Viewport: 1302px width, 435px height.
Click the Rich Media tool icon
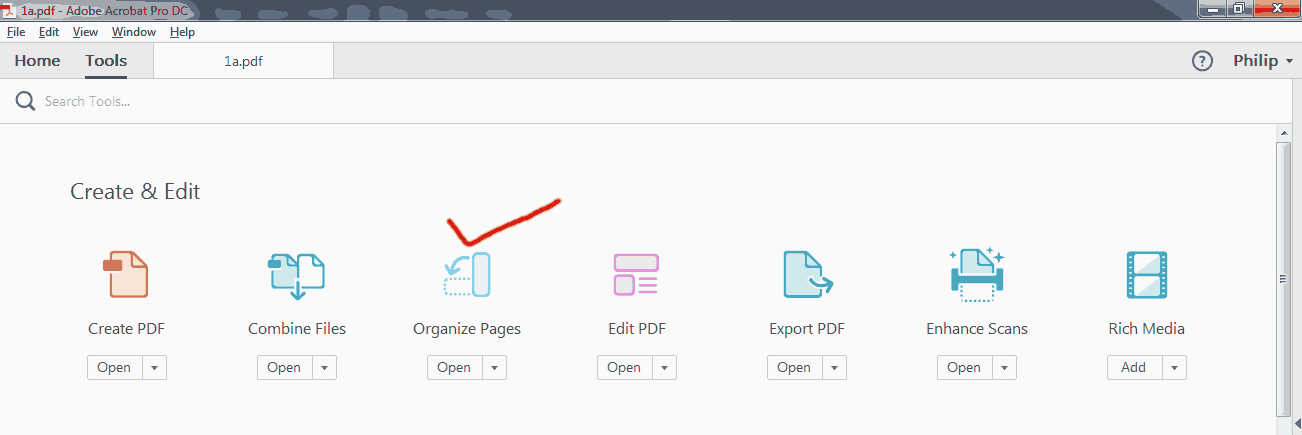click(x=1146, y=275)
